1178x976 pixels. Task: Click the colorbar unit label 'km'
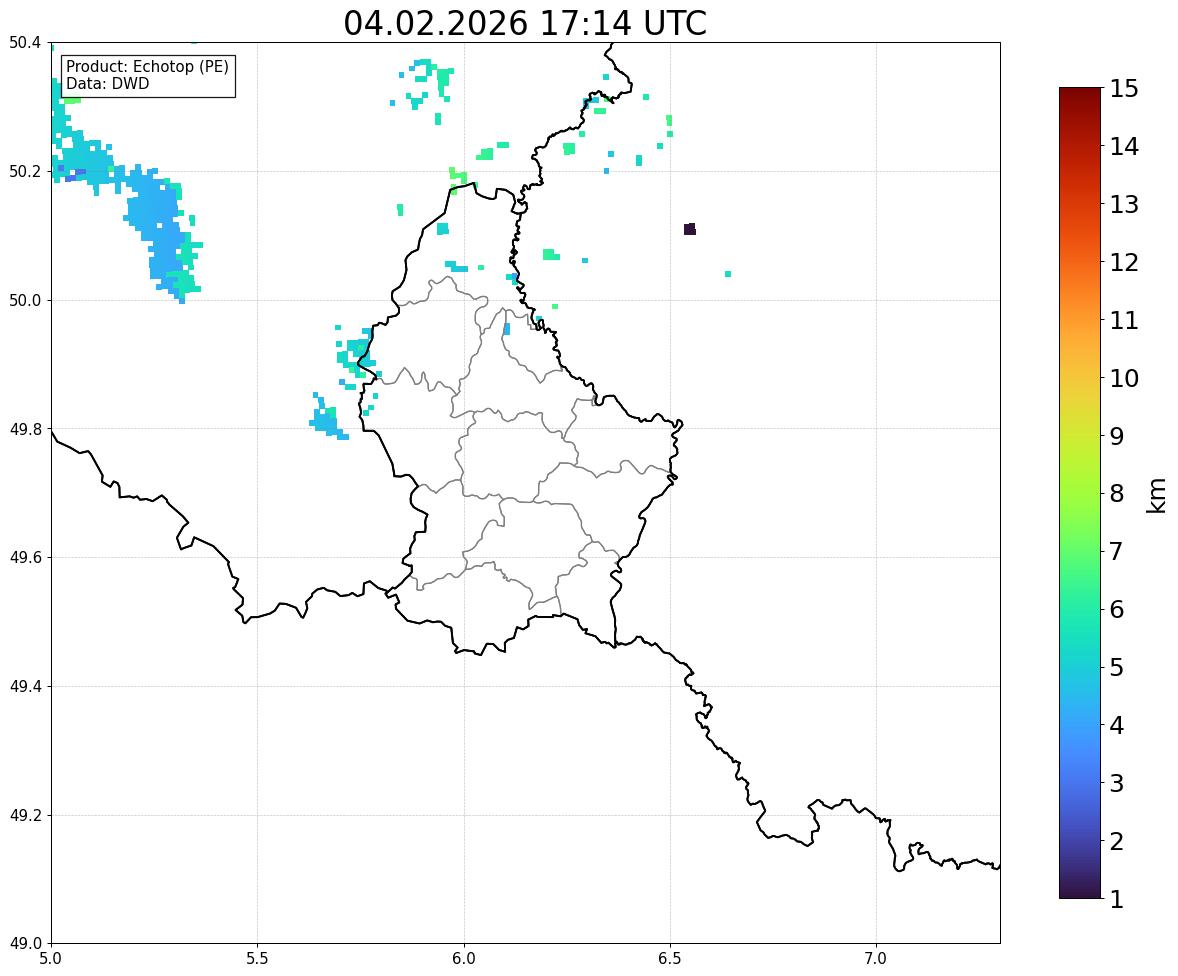point(1156,496)
